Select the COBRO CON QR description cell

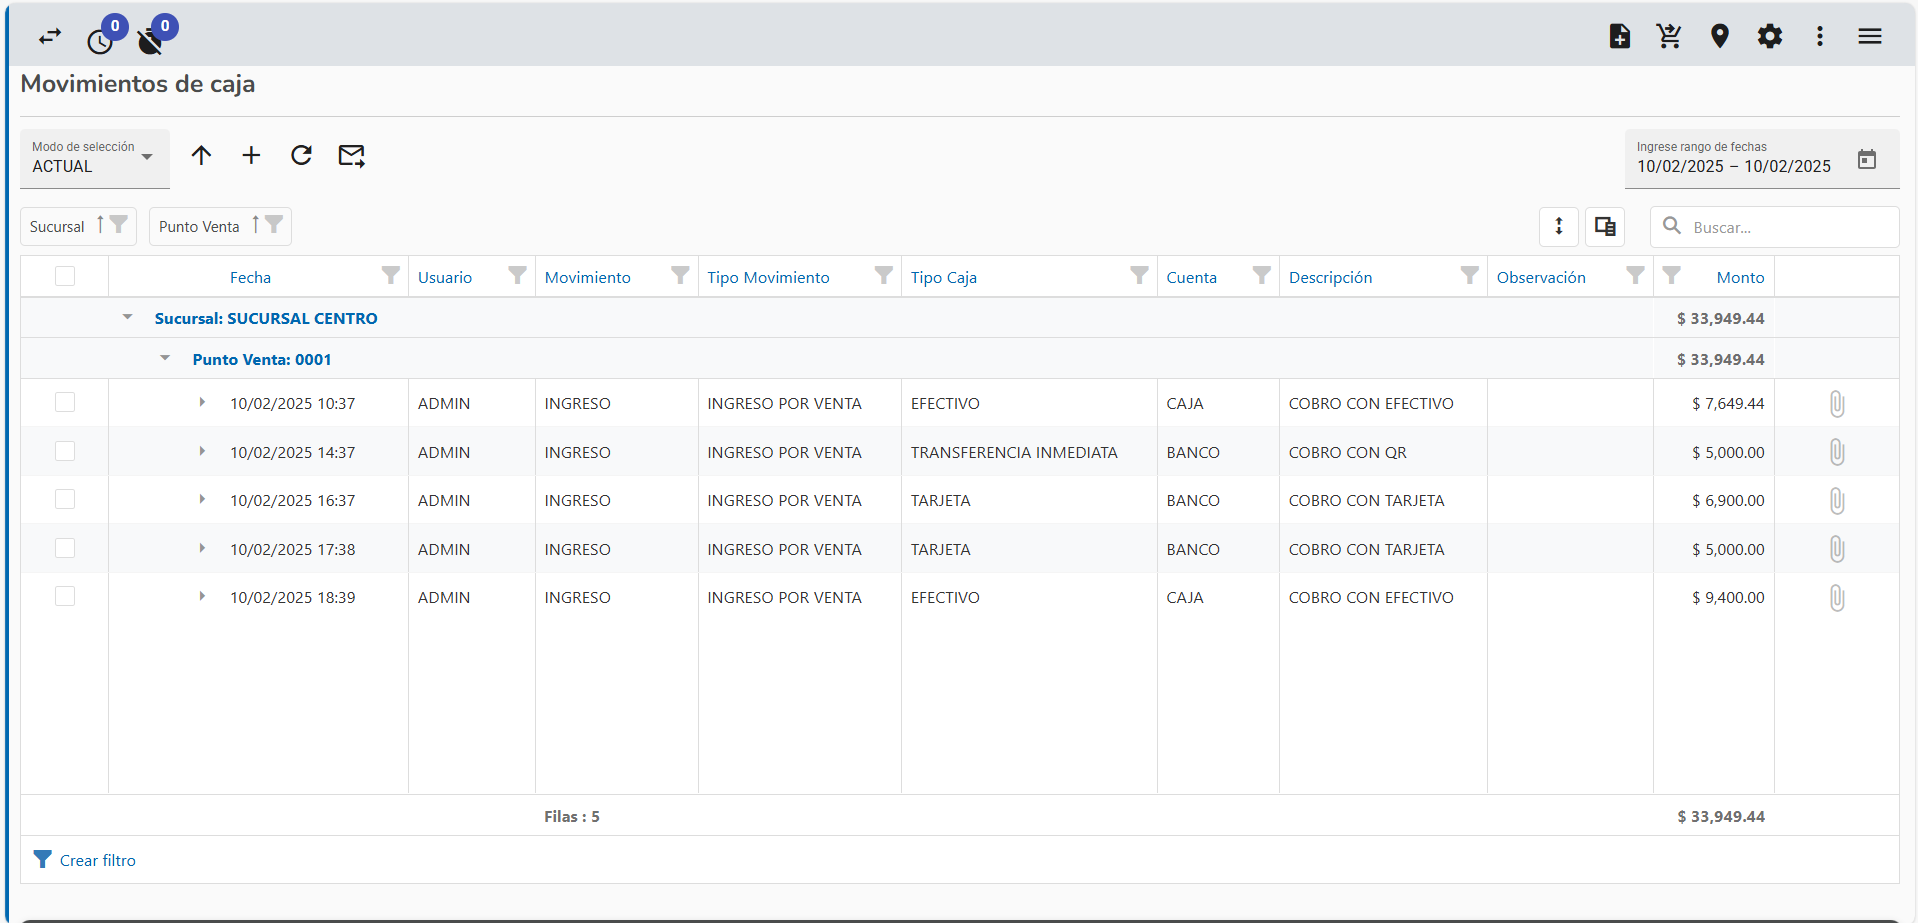1382,452
